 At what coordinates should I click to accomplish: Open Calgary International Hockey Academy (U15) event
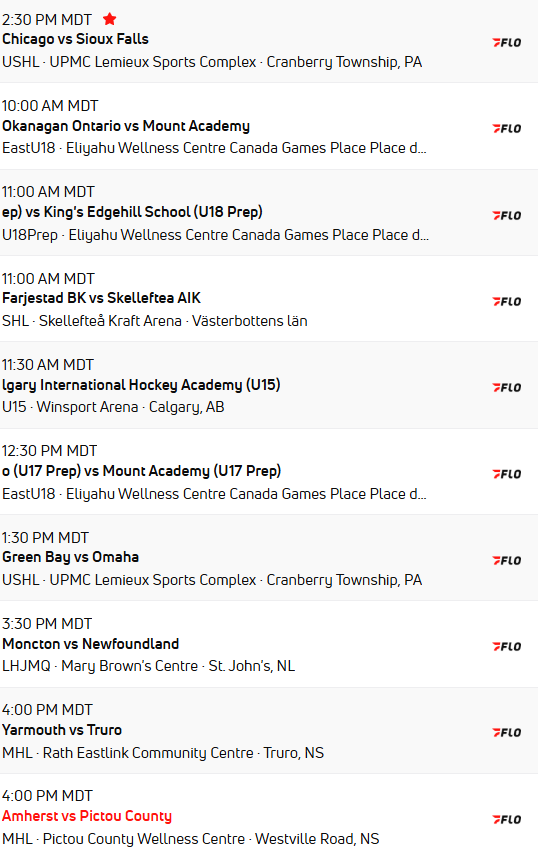[141, 385]
